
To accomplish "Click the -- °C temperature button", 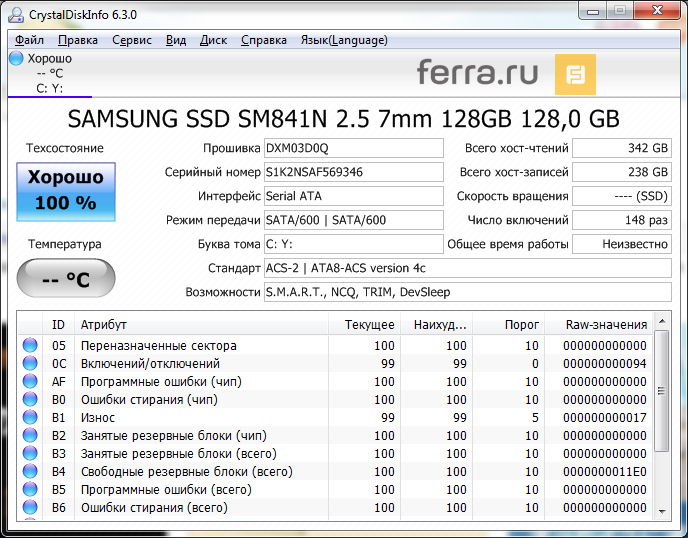I will (66, 279).
